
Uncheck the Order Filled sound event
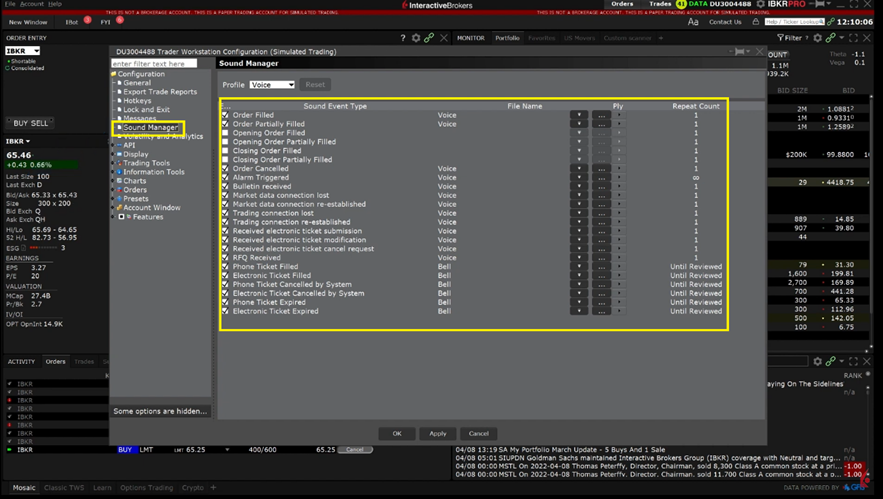(x=226, y=115)
